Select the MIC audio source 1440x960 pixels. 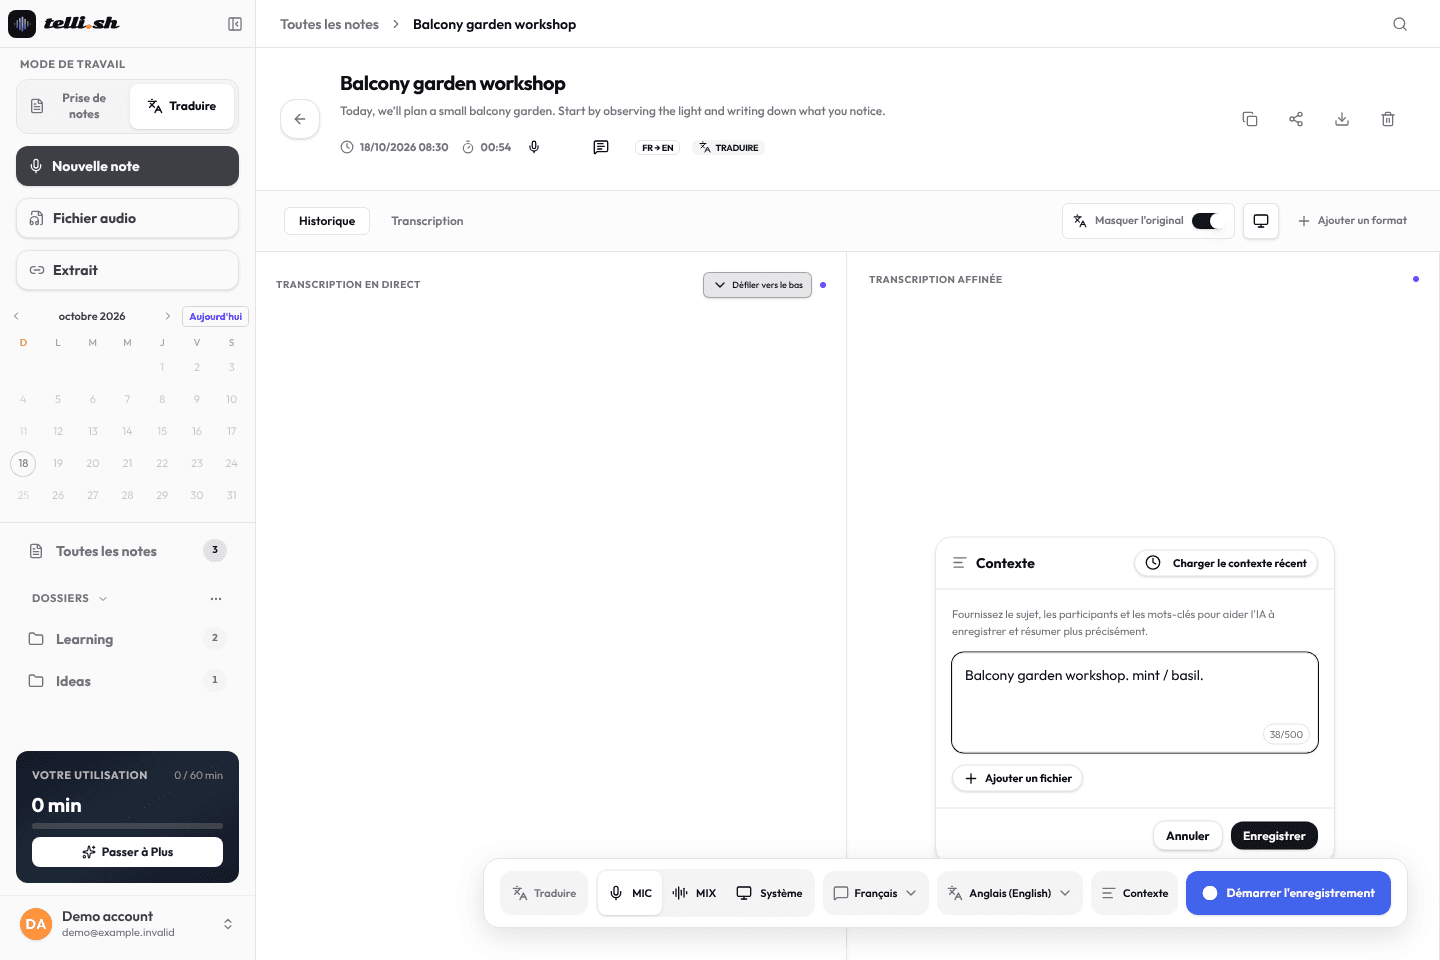pyautogui.click(x=631, y=893)
